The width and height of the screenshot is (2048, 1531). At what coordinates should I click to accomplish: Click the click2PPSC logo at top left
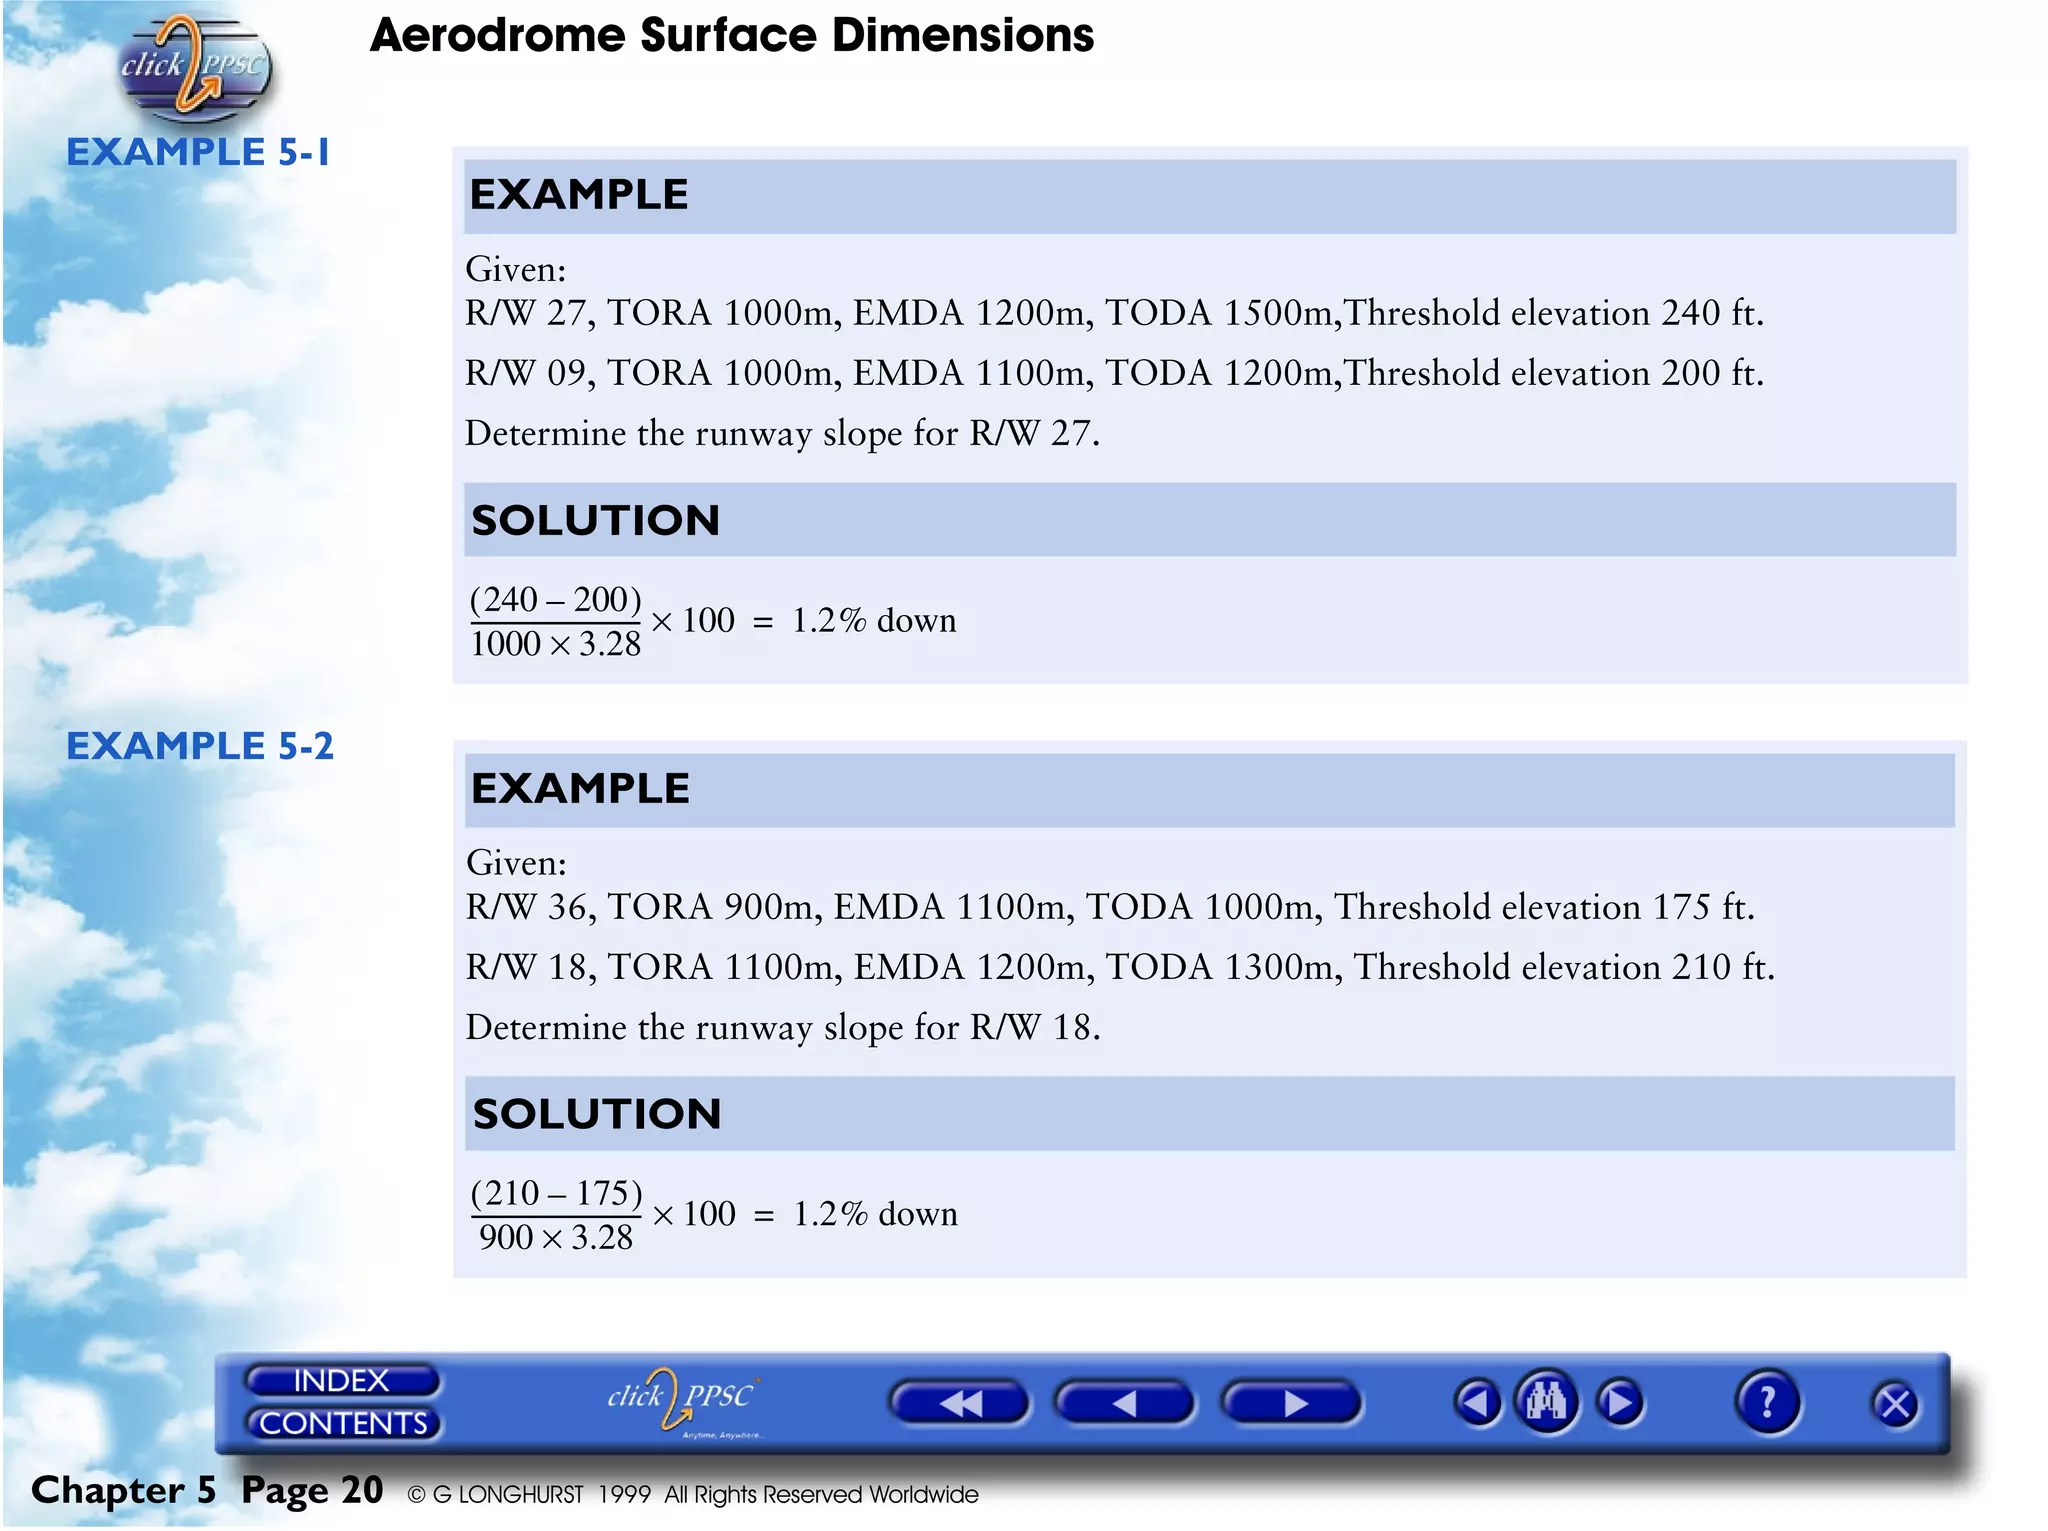tap(192, 66)
